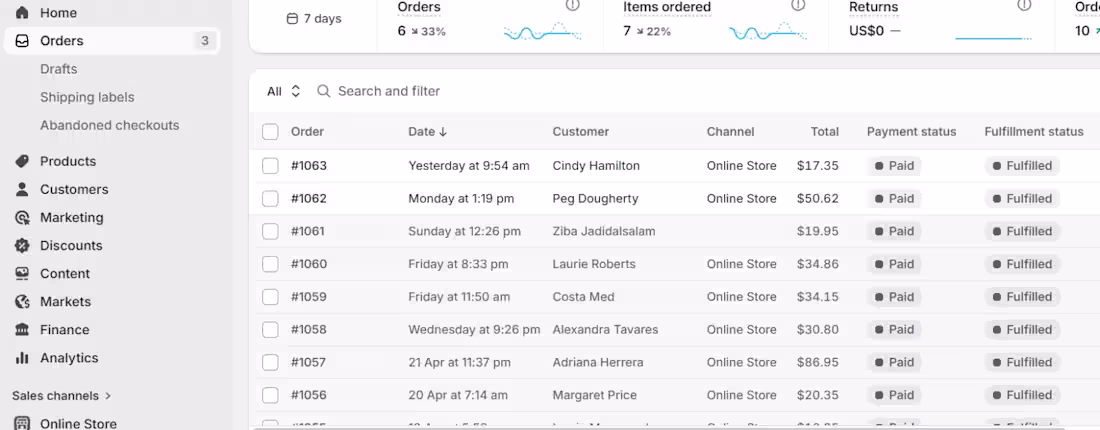
Task: Click the Marketing target icon
Action: (x=22, y=217)
